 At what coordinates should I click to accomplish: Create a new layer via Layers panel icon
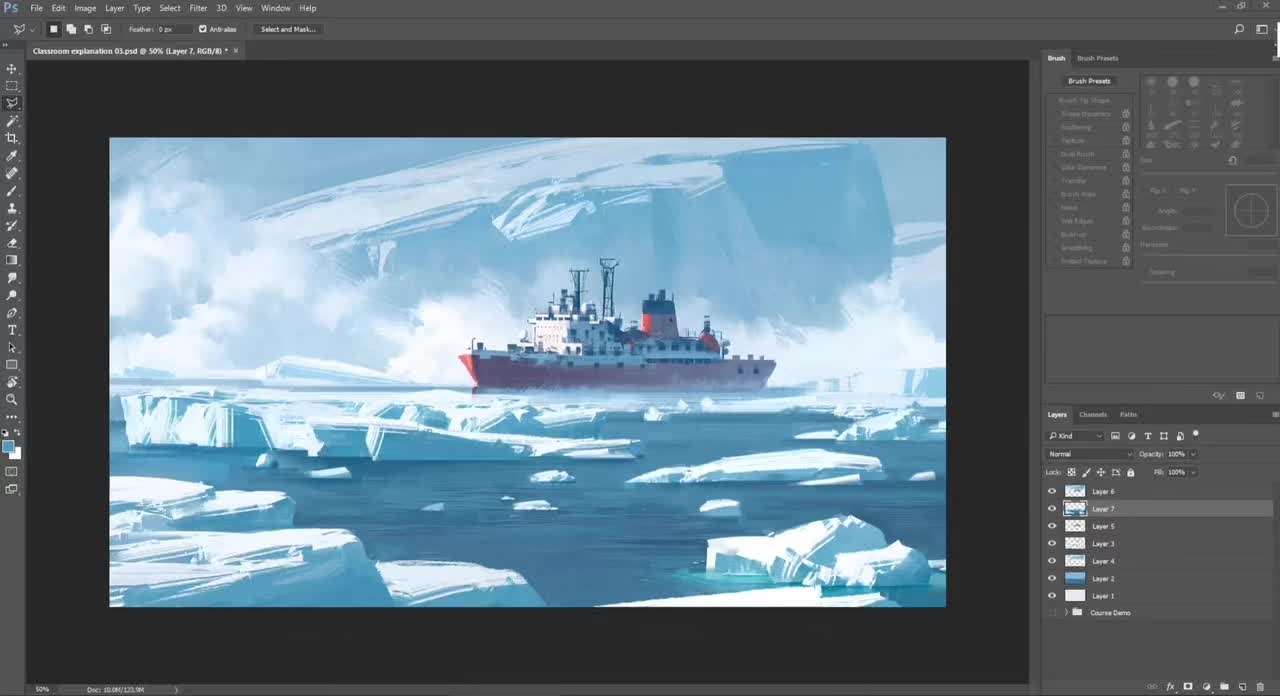(x=1242, y=687)
